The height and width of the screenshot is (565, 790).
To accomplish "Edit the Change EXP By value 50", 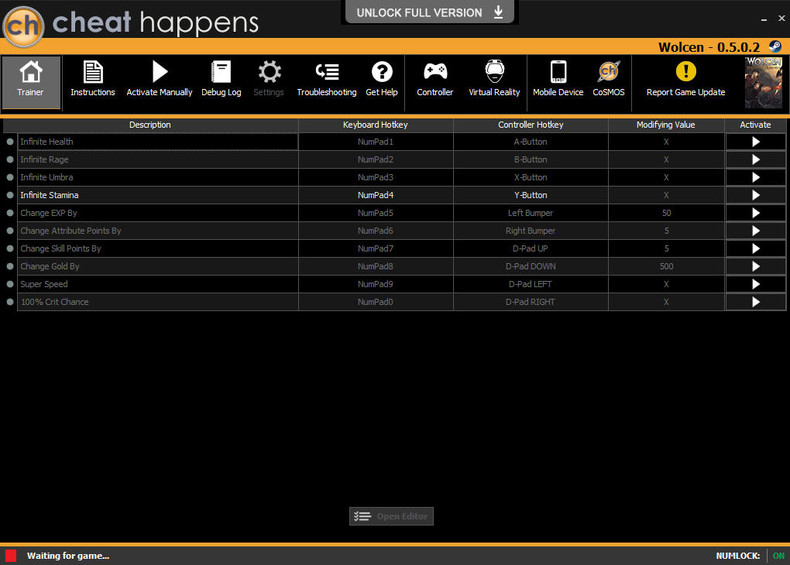I will [666, 213].
